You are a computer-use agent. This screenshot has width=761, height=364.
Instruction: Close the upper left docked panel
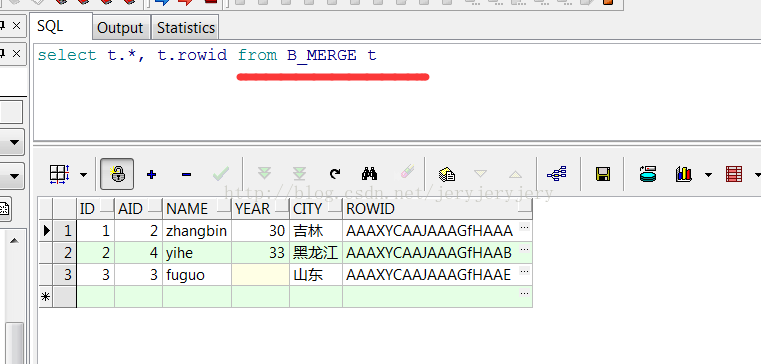[17, 25]
